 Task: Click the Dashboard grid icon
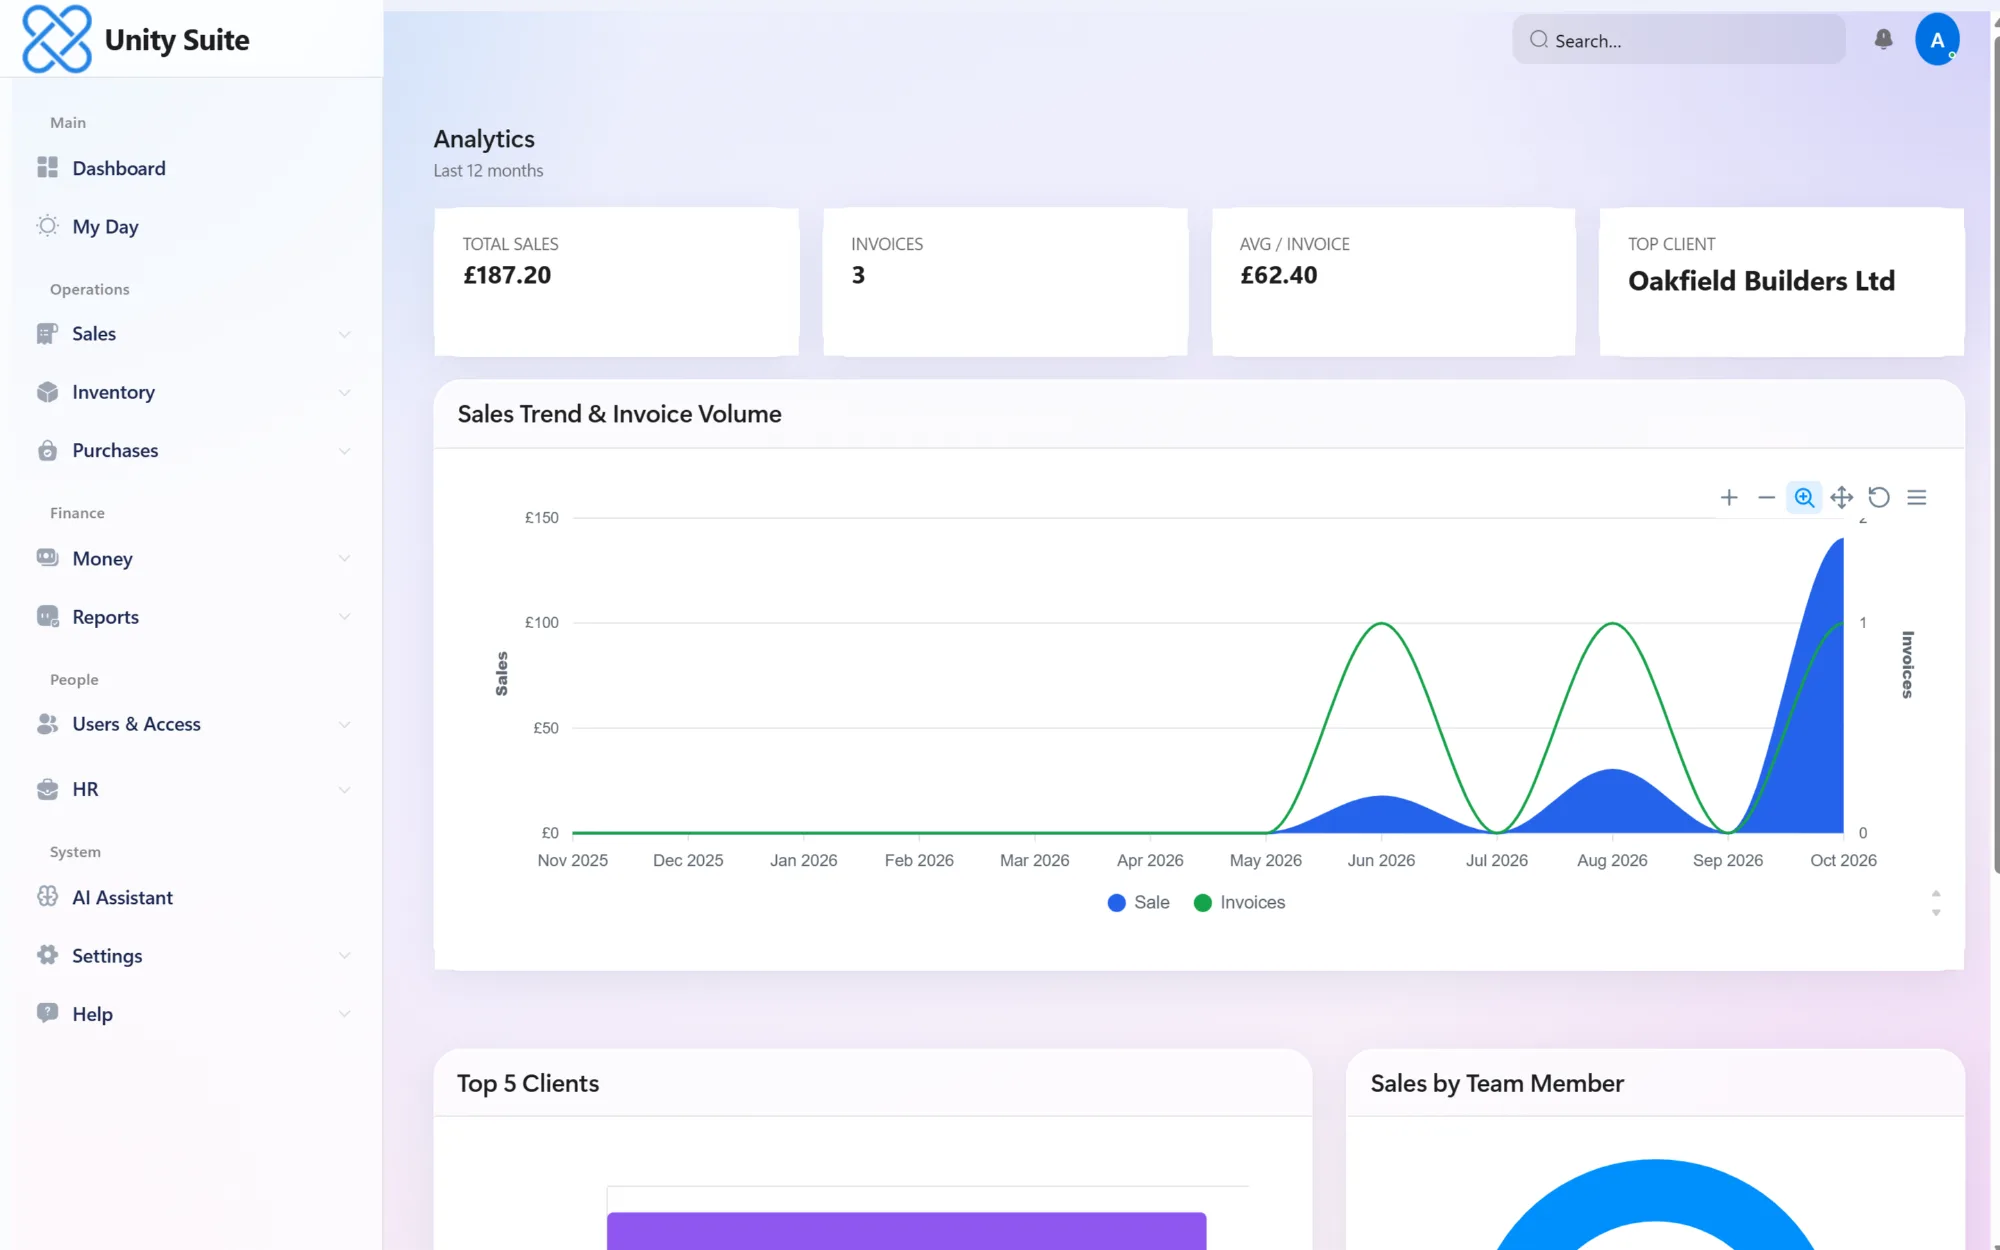(47, 168)
